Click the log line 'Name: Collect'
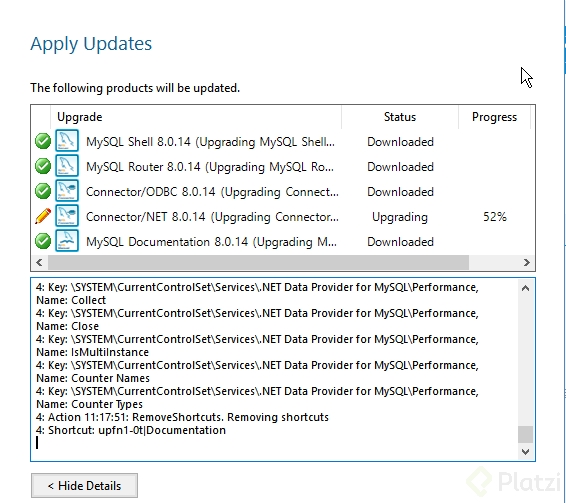566x503 pixels. tap(71, 300)
